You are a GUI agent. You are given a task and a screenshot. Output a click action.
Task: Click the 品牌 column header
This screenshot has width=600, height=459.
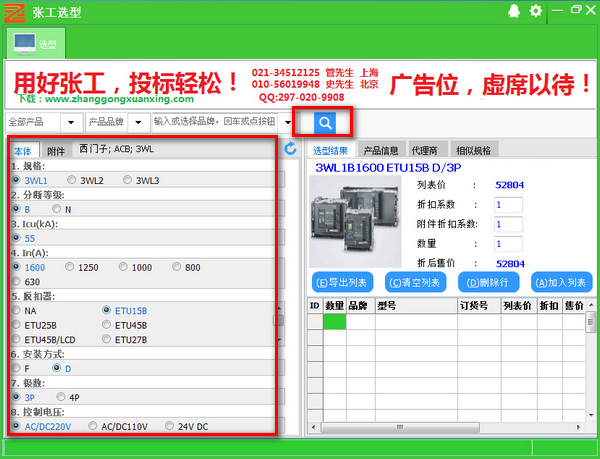[x=361, y=305]
